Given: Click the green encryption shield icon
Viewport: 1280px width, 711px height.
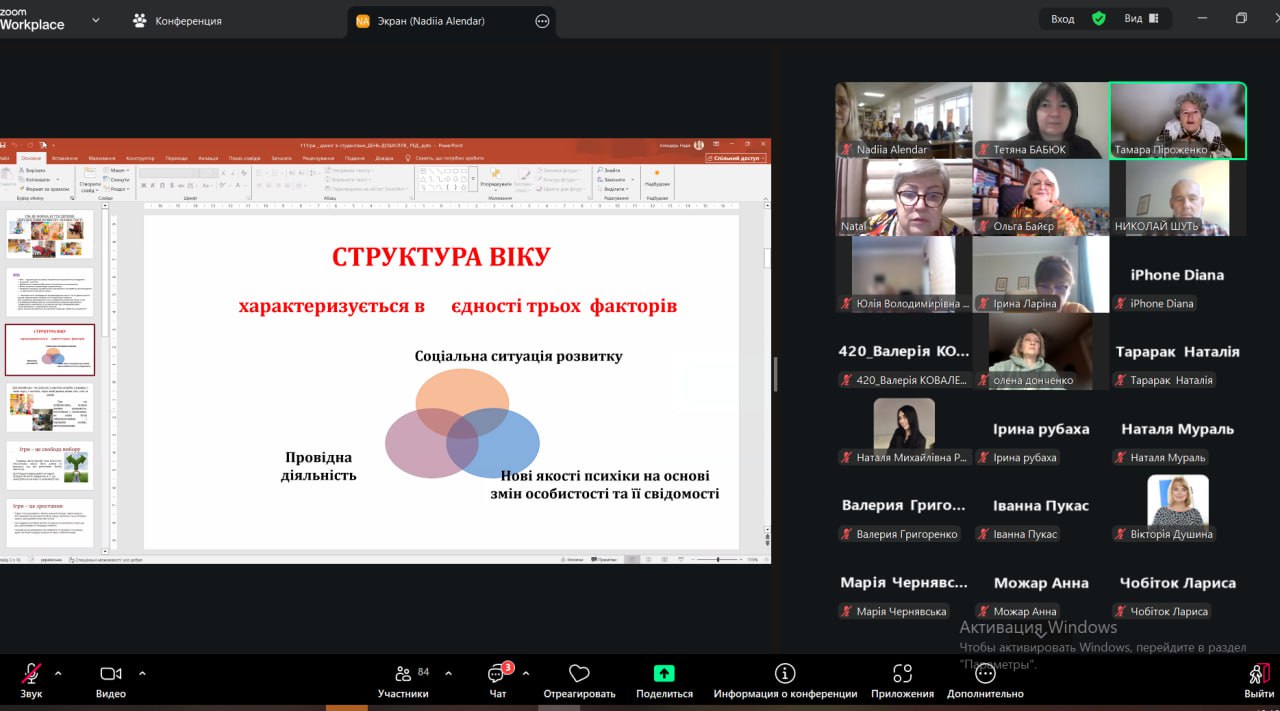Looking at the screenshot, I should pos(1099,19).
